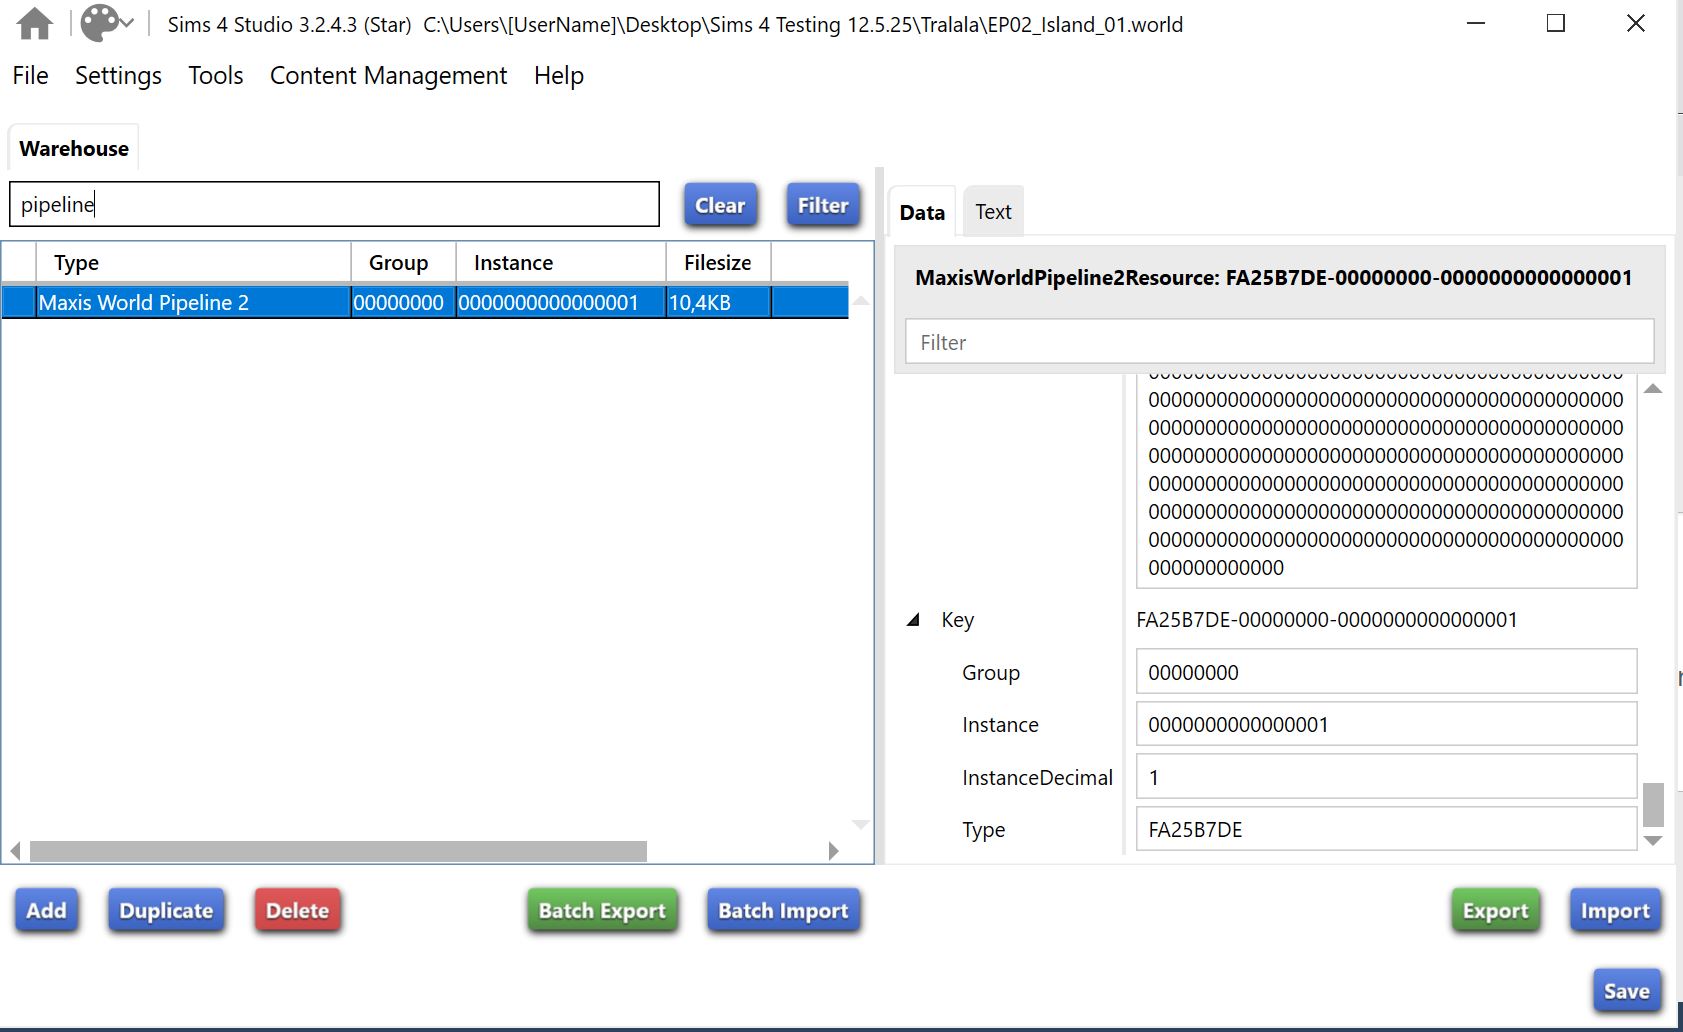The width and height of the screenshot is (1683, 1032).
Task: Click the properties panel scroll down arrow
Action: point(1653,841)
